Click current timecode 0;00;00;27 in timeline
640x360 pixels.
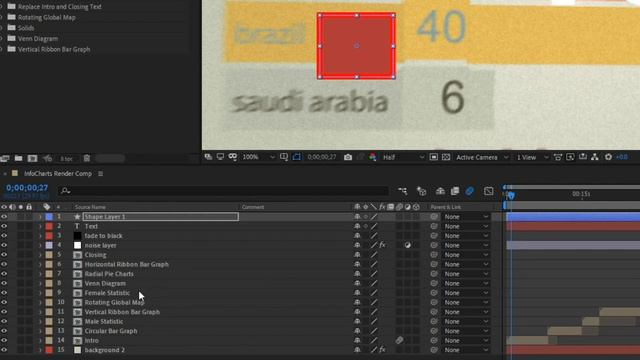tap(27, 188)
